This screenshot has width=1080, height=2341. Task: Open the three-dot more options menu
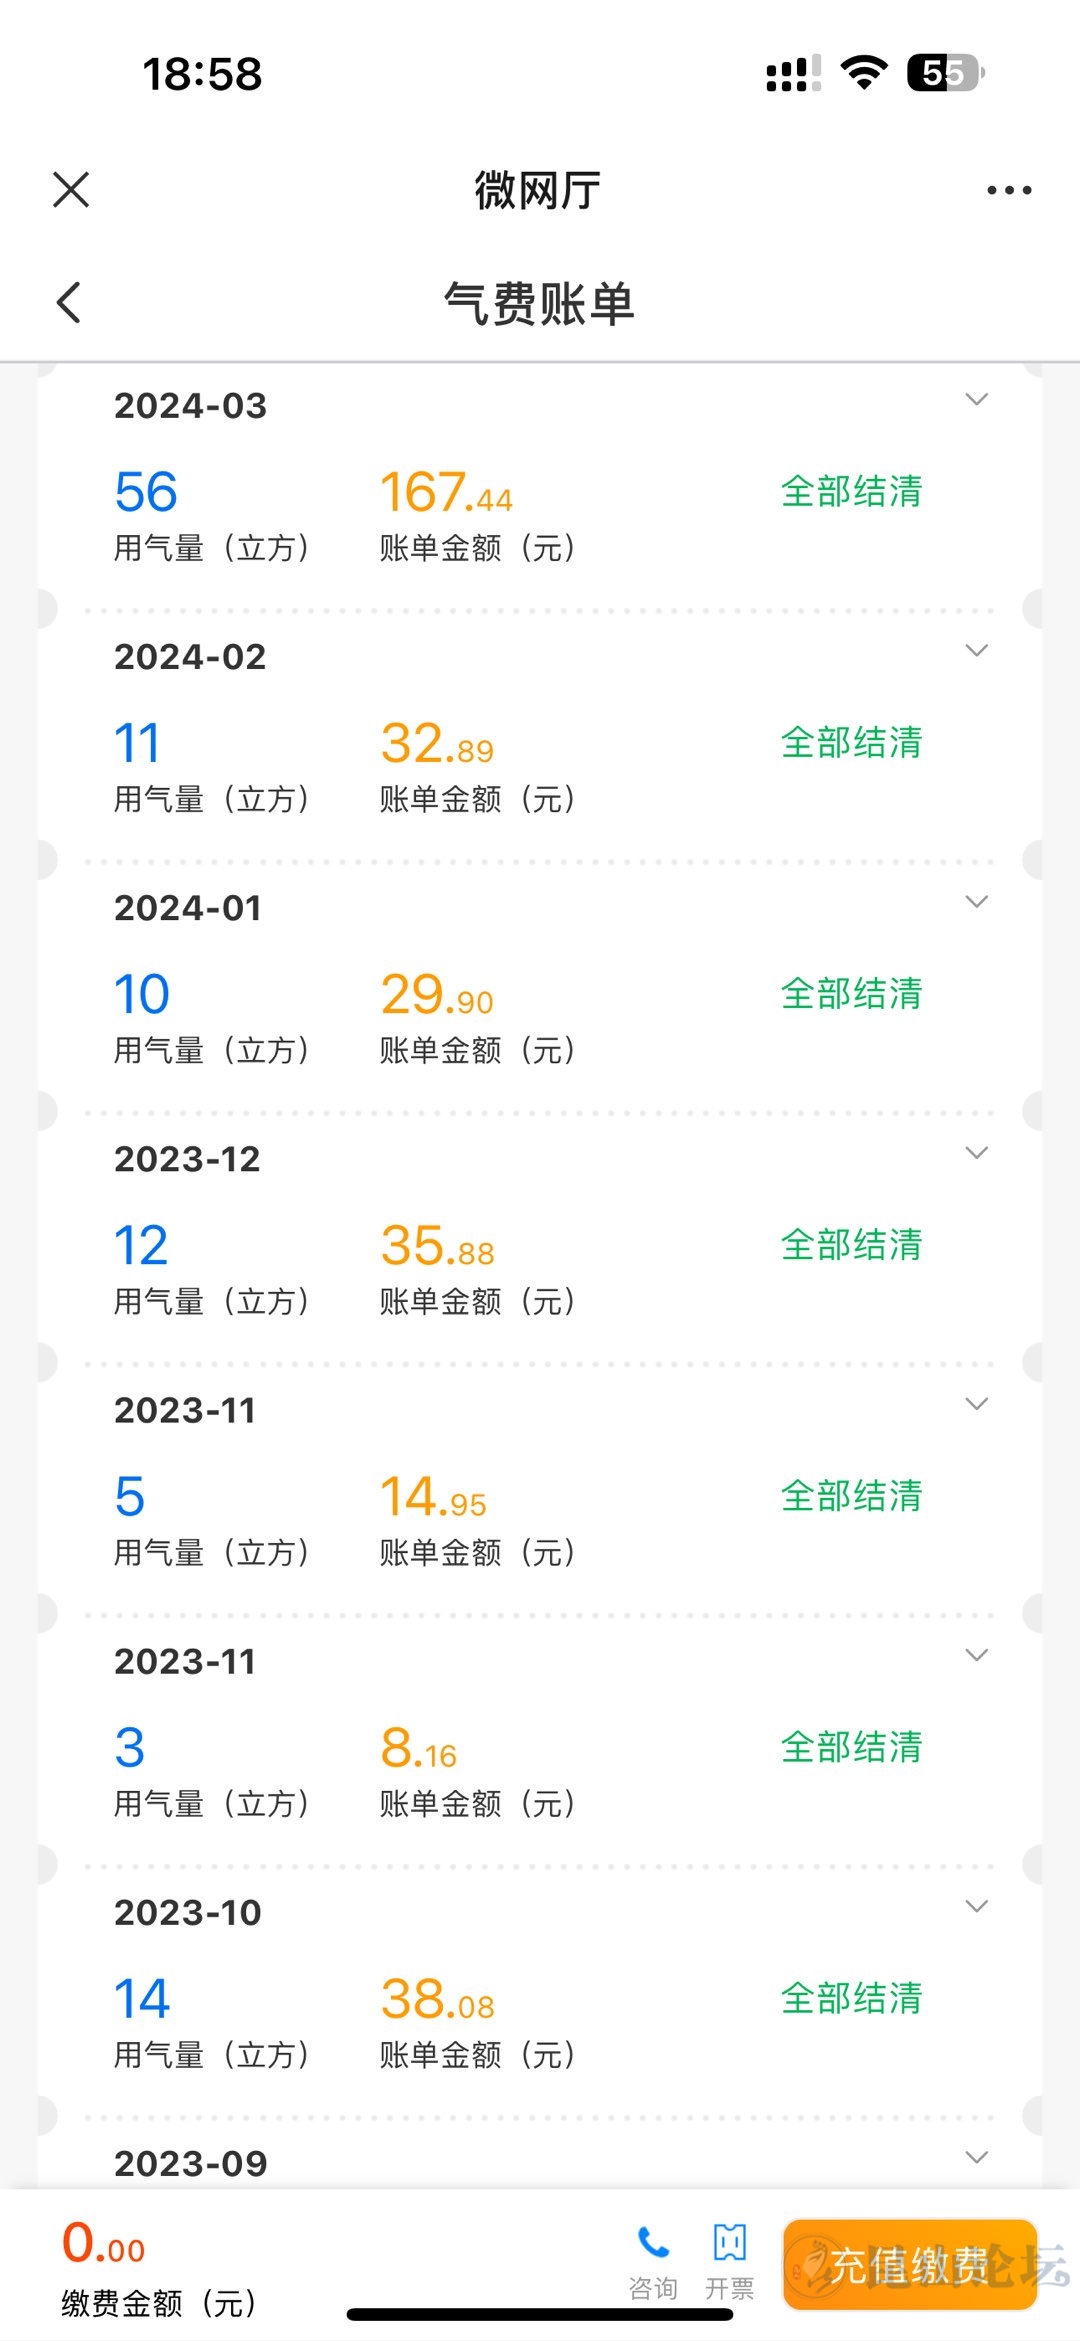[x=1008, y=190]
